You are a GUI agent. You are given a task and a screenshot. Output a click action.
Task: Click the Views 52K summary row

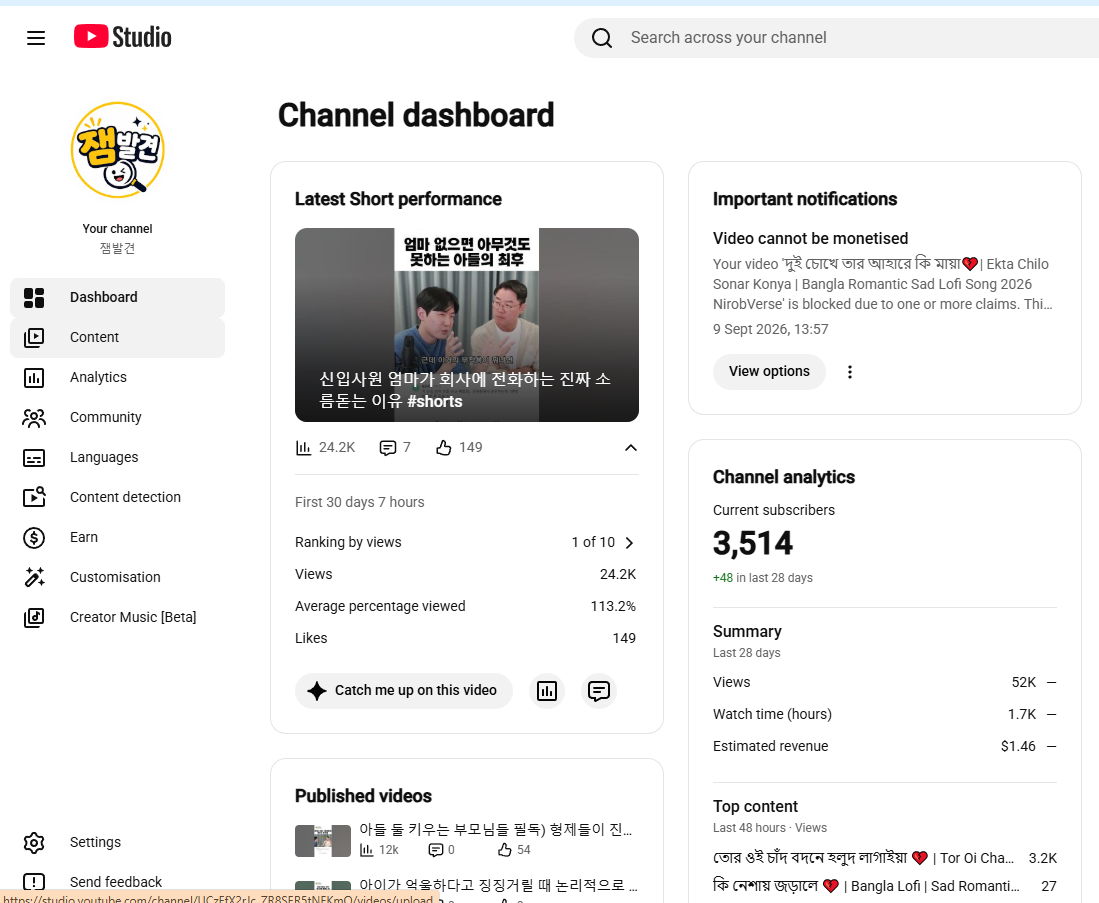(x=885, y=682)
